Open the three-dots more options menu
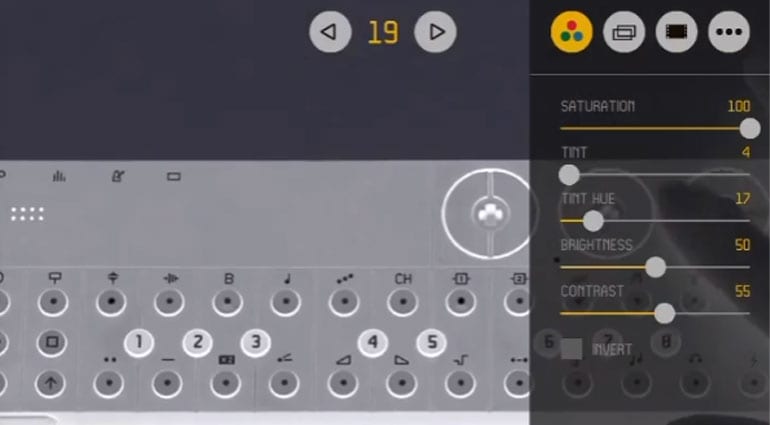Screen dimensions: 770x425 point(729,32)
